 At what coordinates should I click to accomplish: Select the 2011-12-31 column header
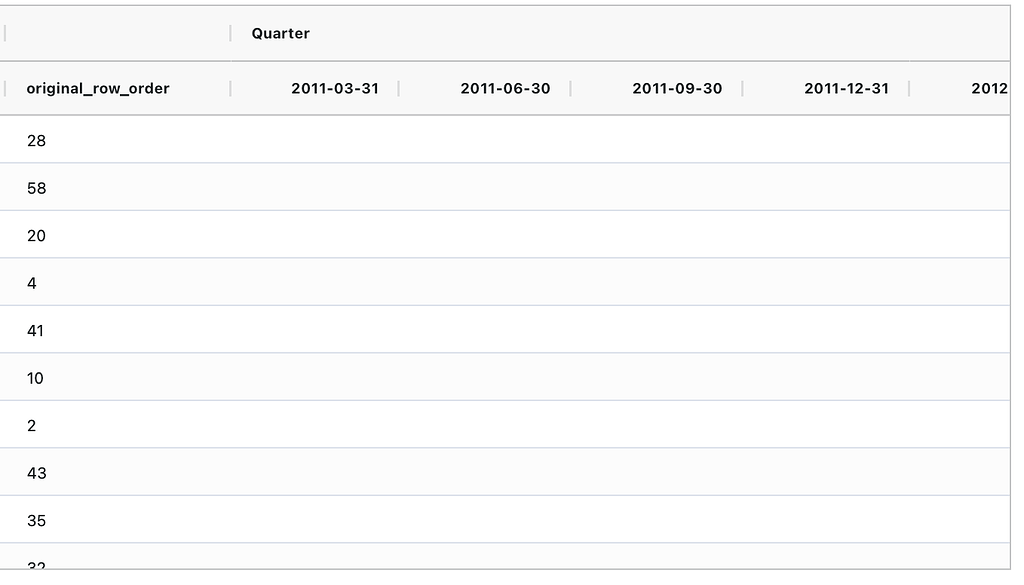click(x=846, y=88)
